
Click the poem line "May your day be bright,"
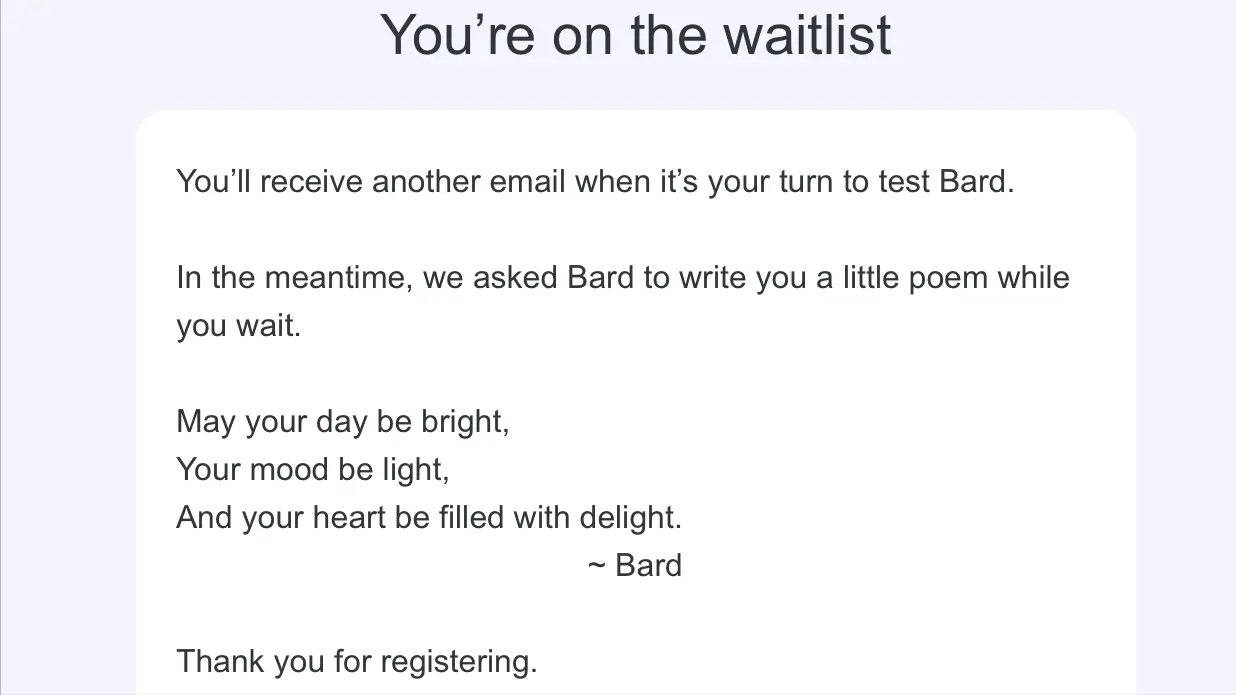[343, 421]
